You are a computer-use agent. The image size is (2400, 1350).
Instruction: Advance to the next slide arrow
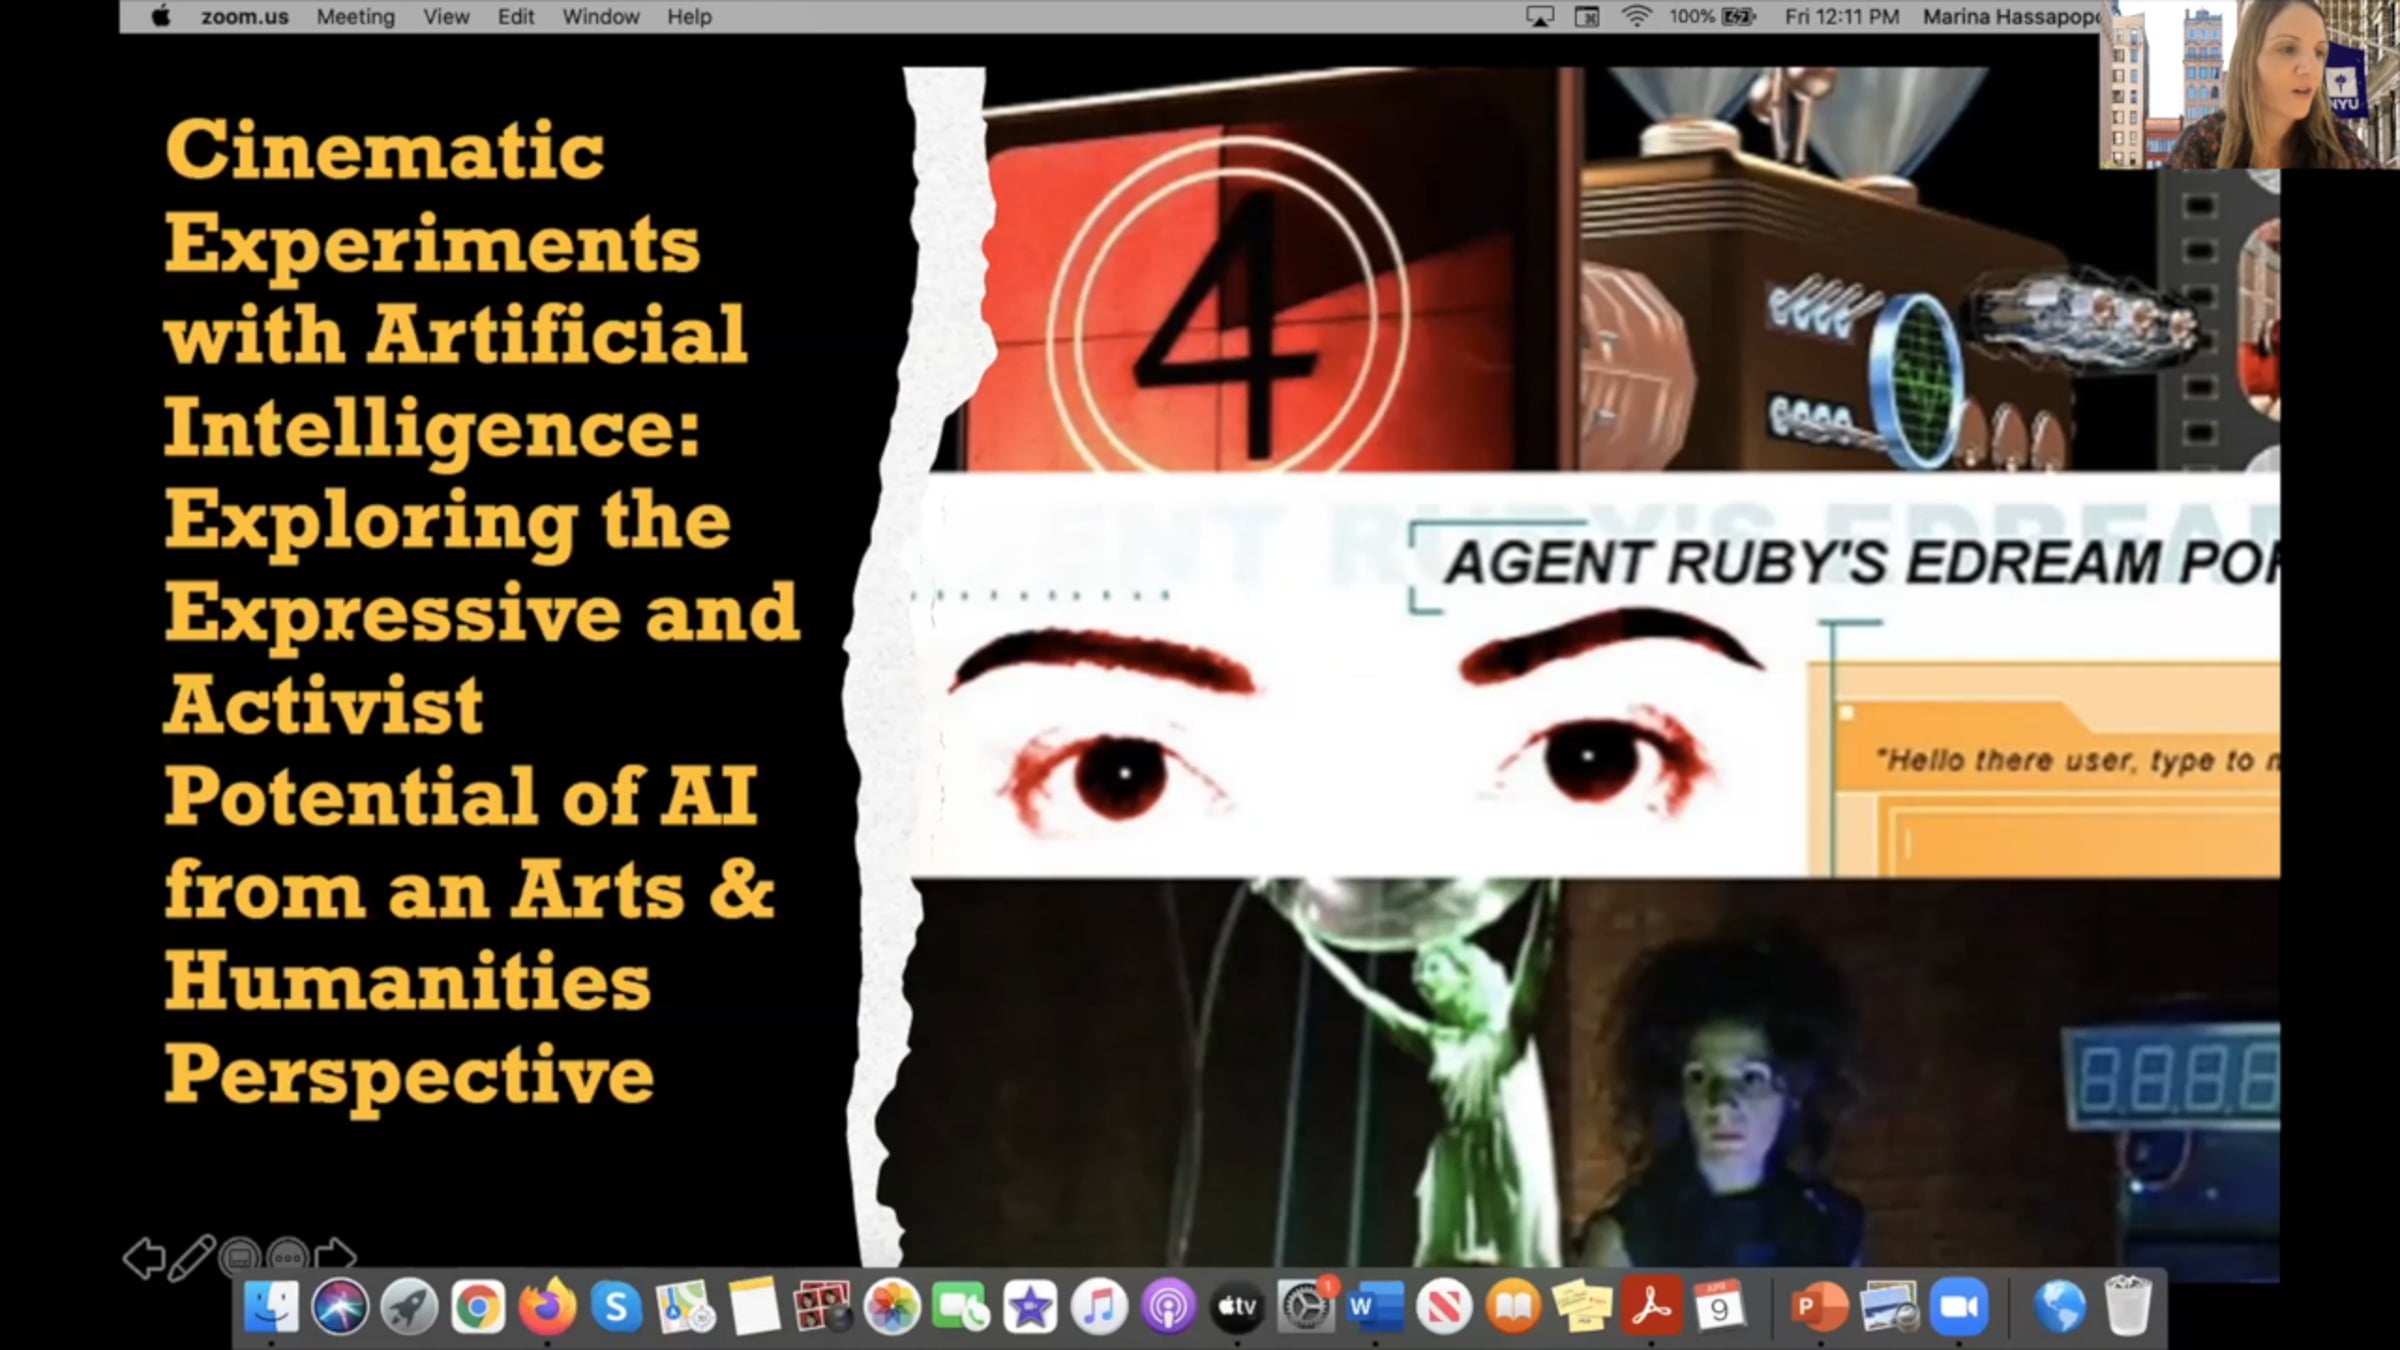[x=335, y=1256]
